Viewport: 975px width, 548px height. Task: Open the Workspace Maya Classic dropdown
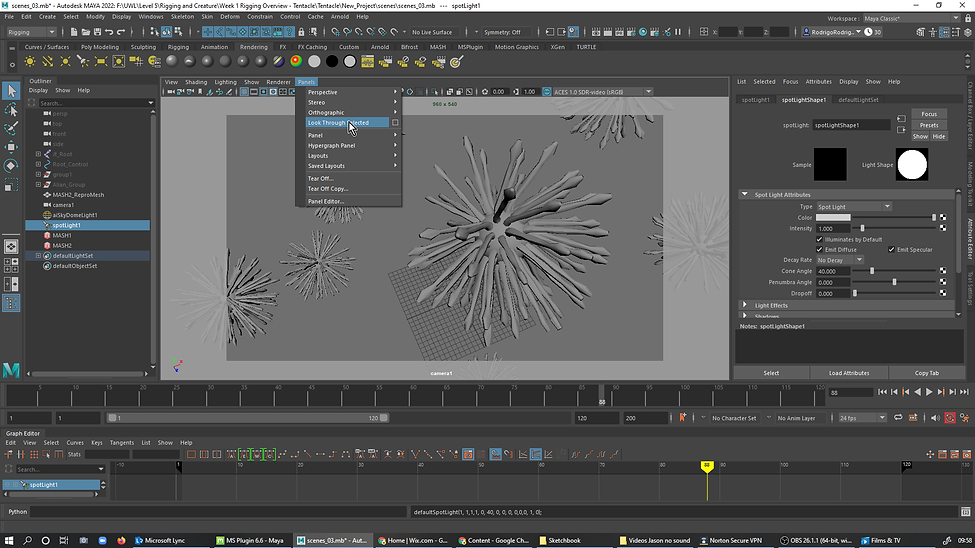coord(911,18)
